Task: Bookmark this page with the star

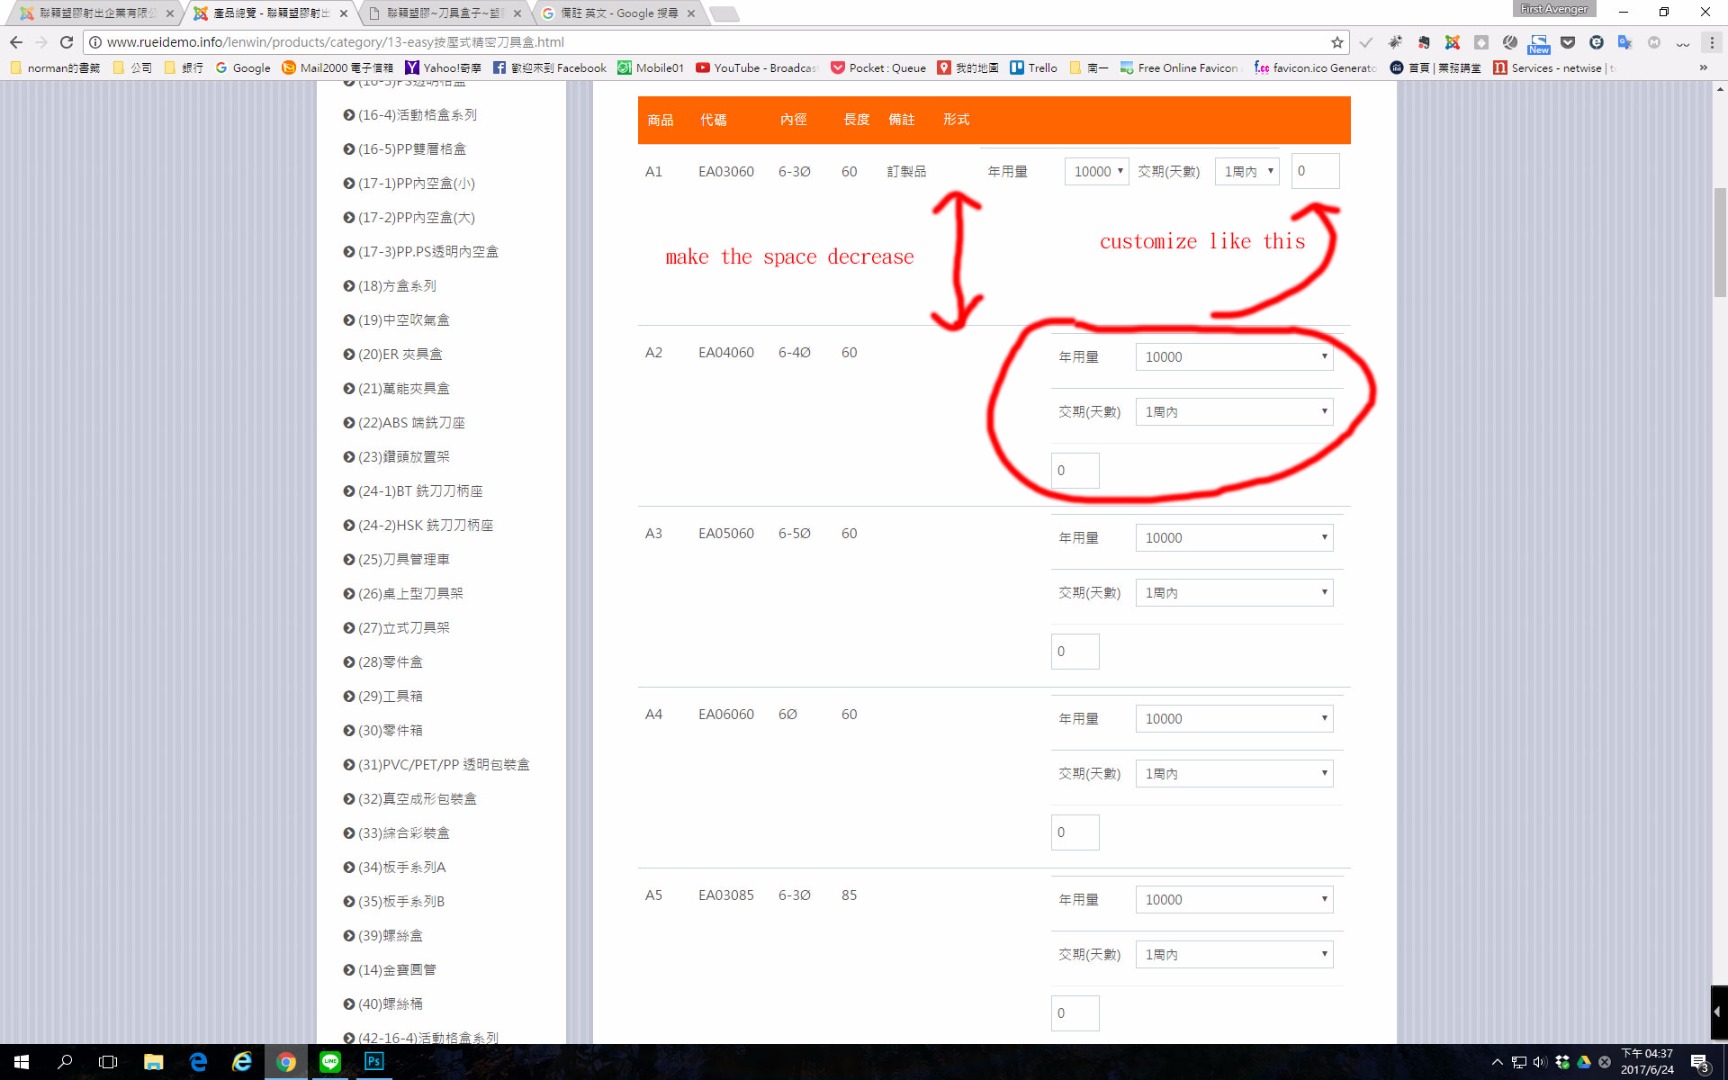Action: click(x=1337, y=42)
